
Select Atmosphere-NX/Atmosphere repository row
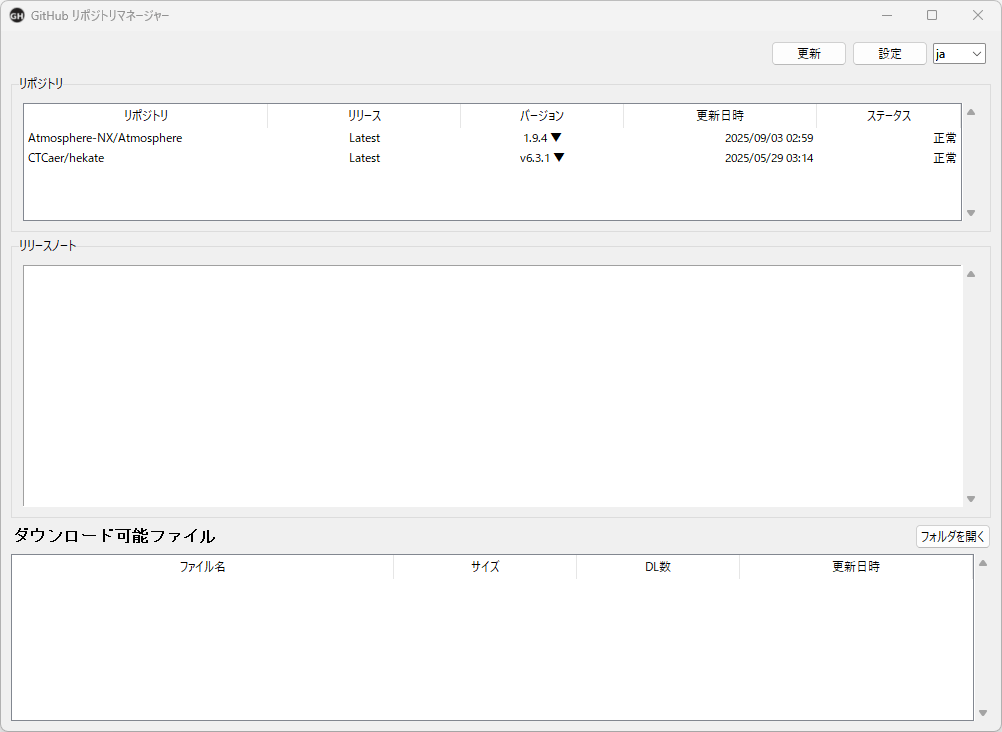[x=492, y=138]
